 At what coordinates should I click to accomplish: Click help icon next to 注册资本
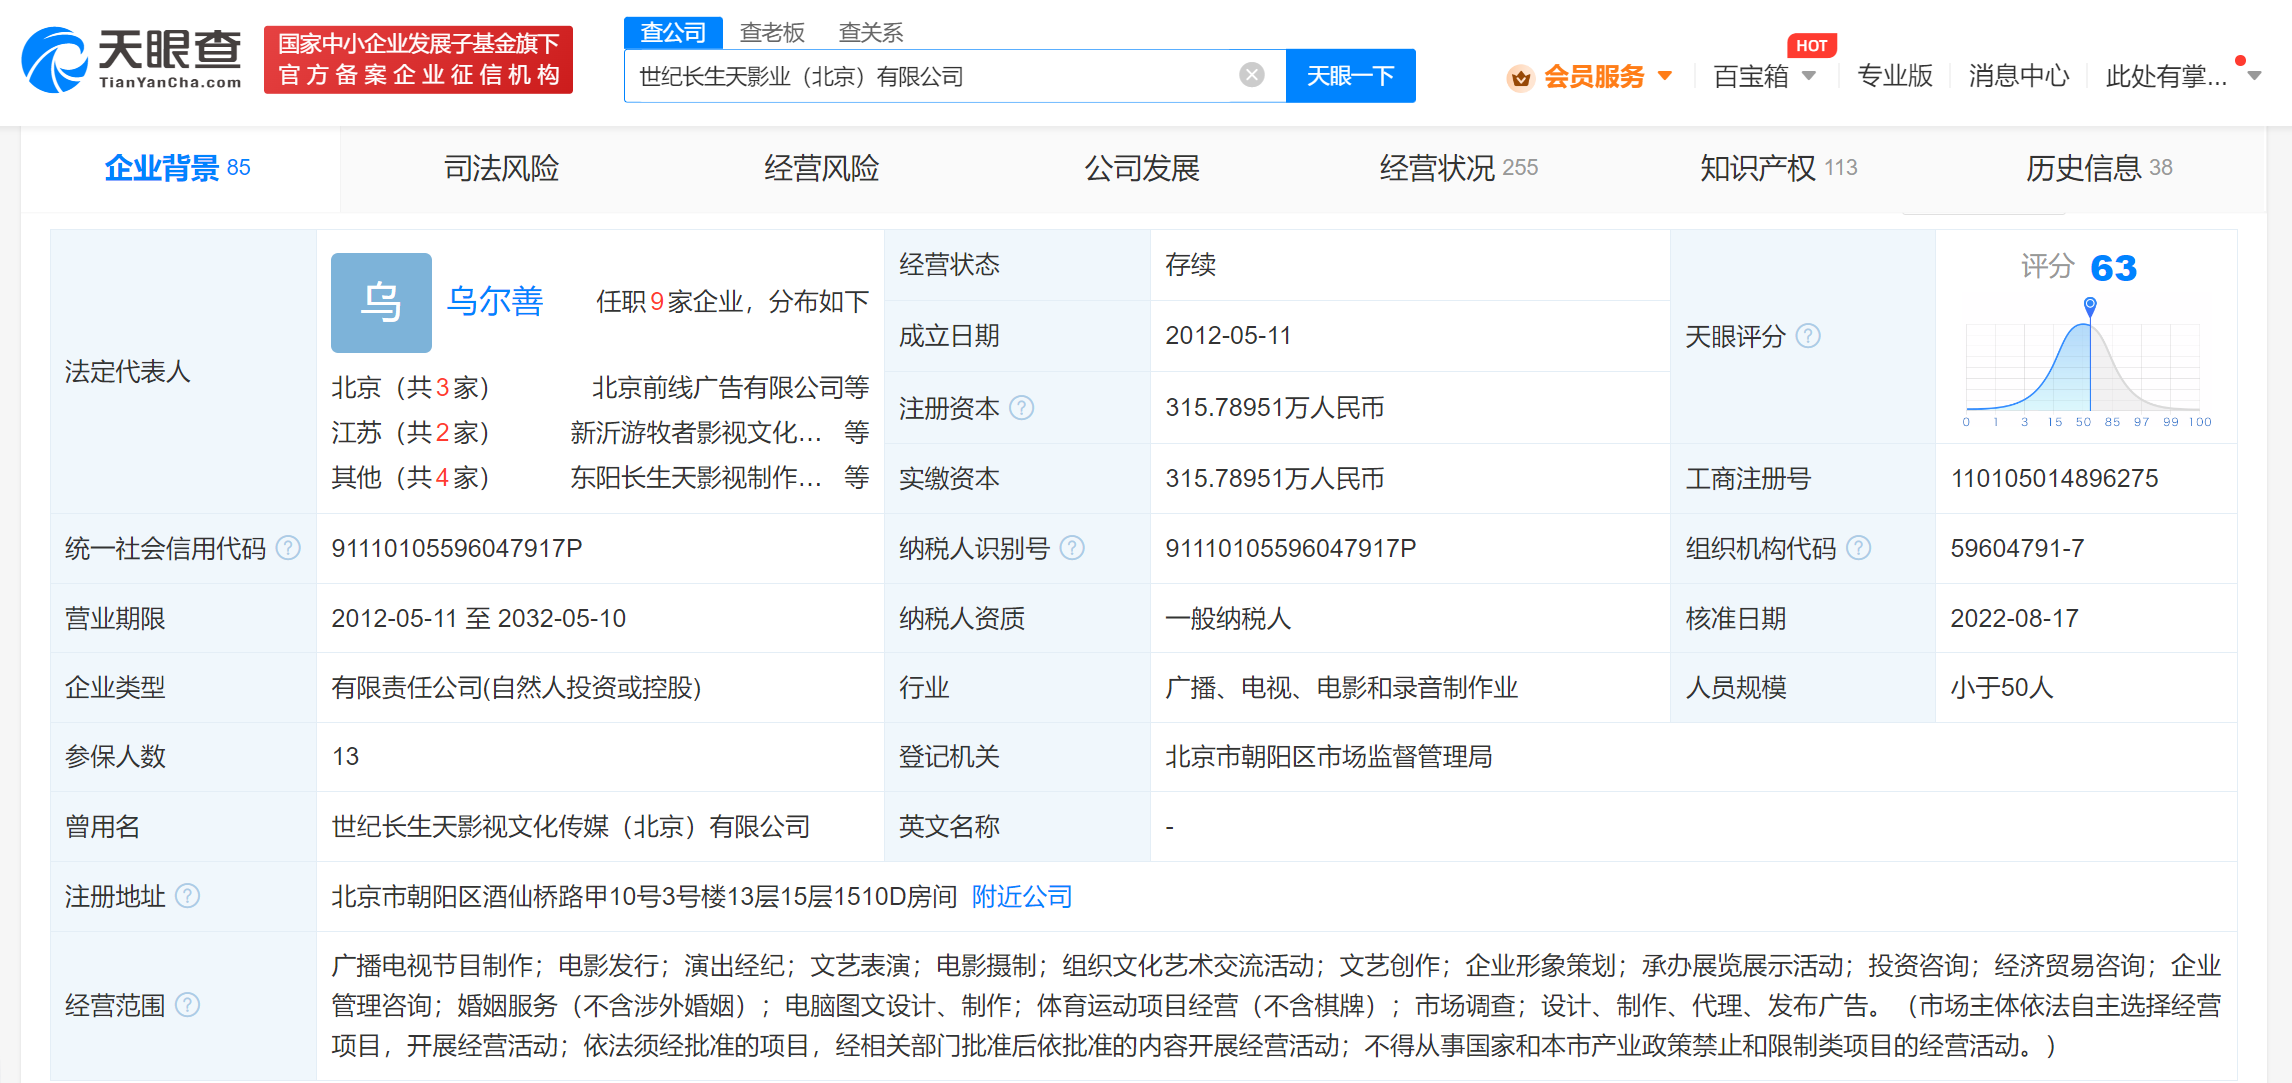point(1021,408)
